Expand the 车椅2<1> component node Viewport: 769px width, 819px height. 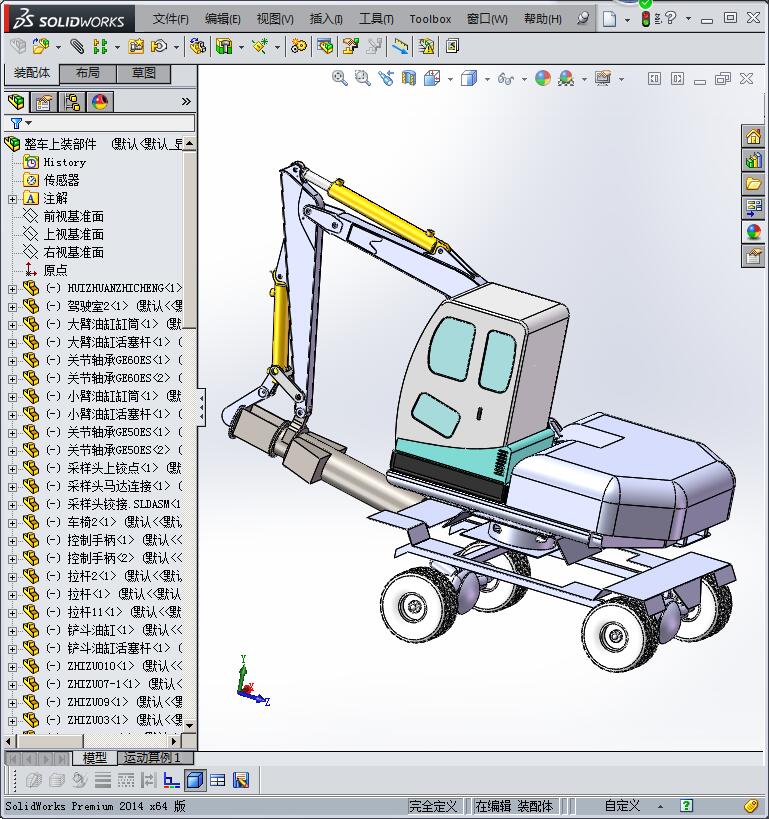[12, 523]
